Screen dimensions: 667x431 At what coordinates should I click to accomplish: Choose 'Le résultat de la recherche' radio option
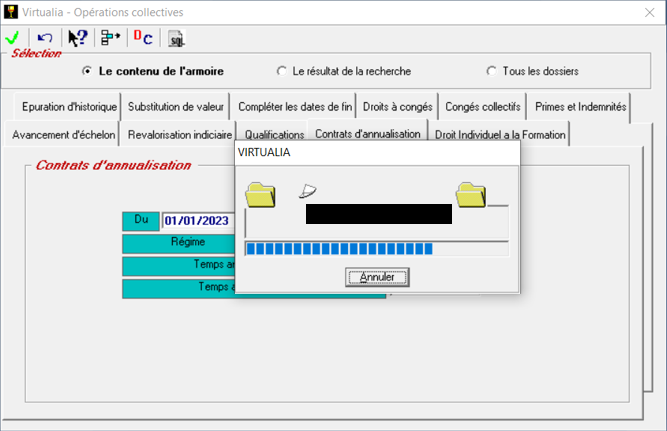(281, 71)
